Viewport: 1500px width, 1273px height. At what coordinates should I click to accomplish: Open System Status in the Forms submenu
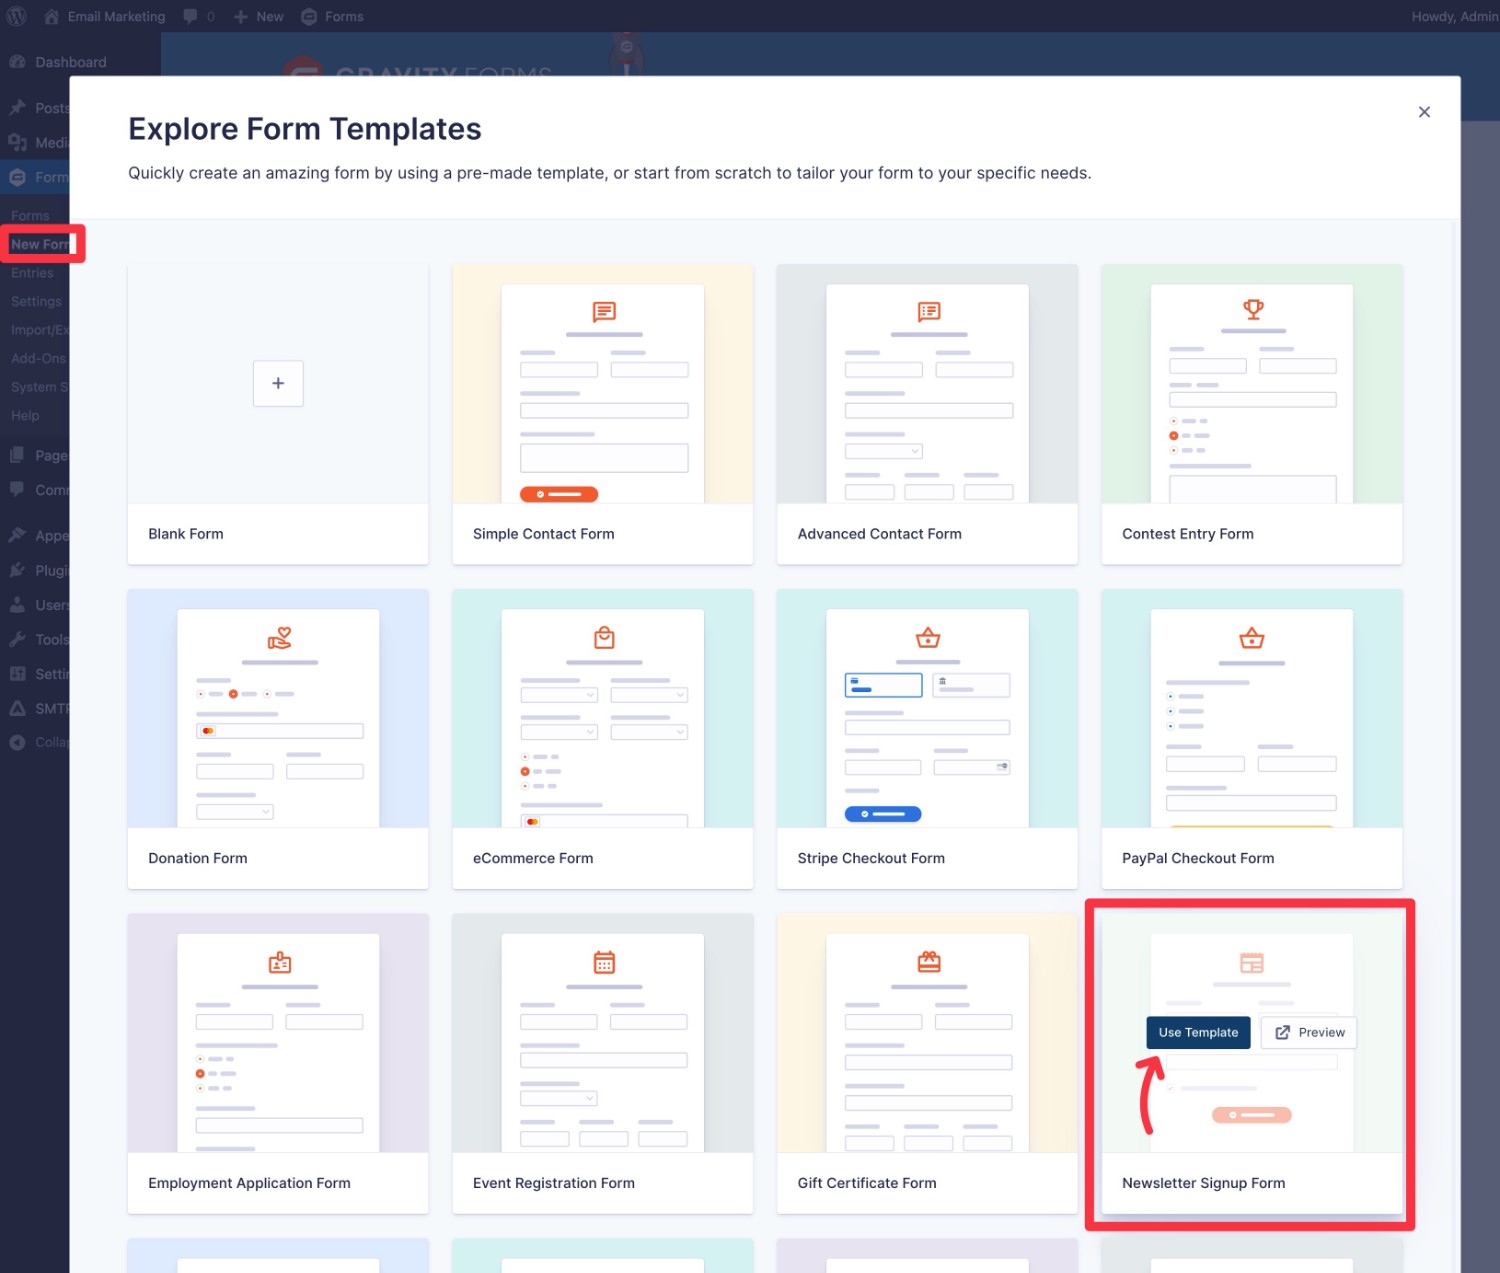click(38, 387)
